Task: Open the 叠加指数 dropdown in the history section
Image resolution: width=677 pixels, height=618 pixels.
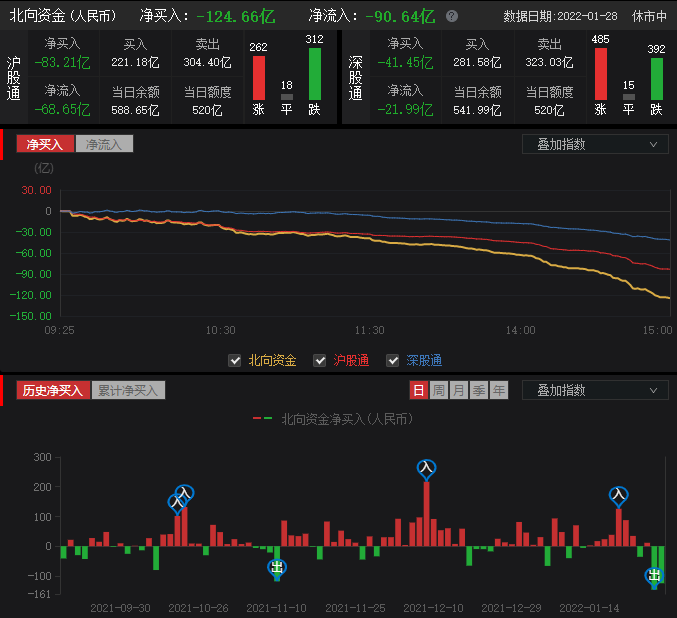Action: 595,390
